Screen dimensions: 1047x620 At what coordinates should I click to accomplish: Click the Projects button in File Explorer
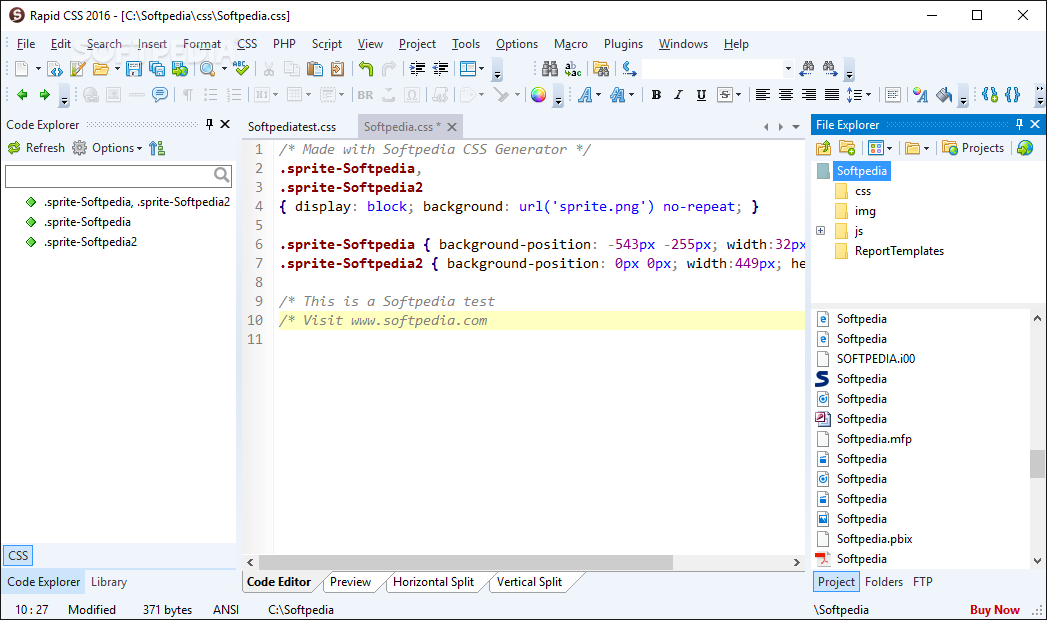point(973,148)
